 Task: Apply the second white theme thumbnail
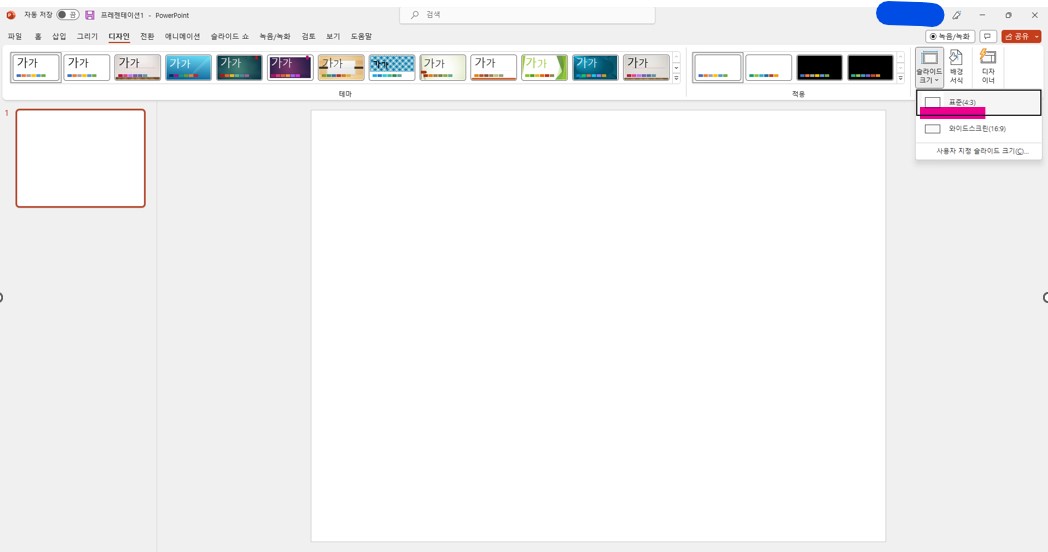(86, 67)
